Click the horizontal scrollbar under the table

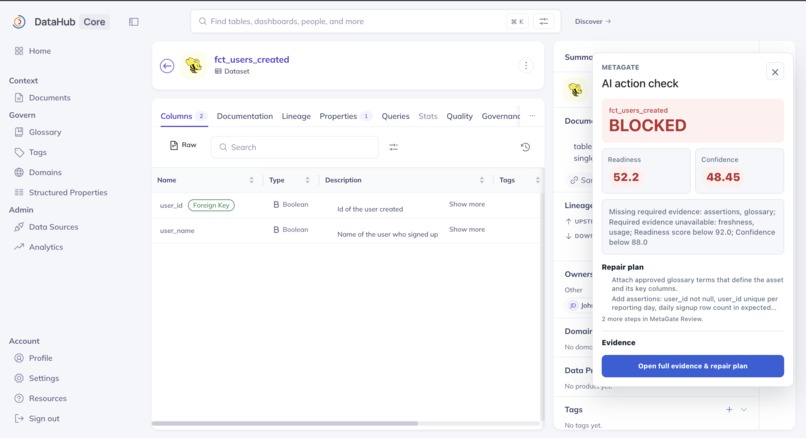click(285, 423)
